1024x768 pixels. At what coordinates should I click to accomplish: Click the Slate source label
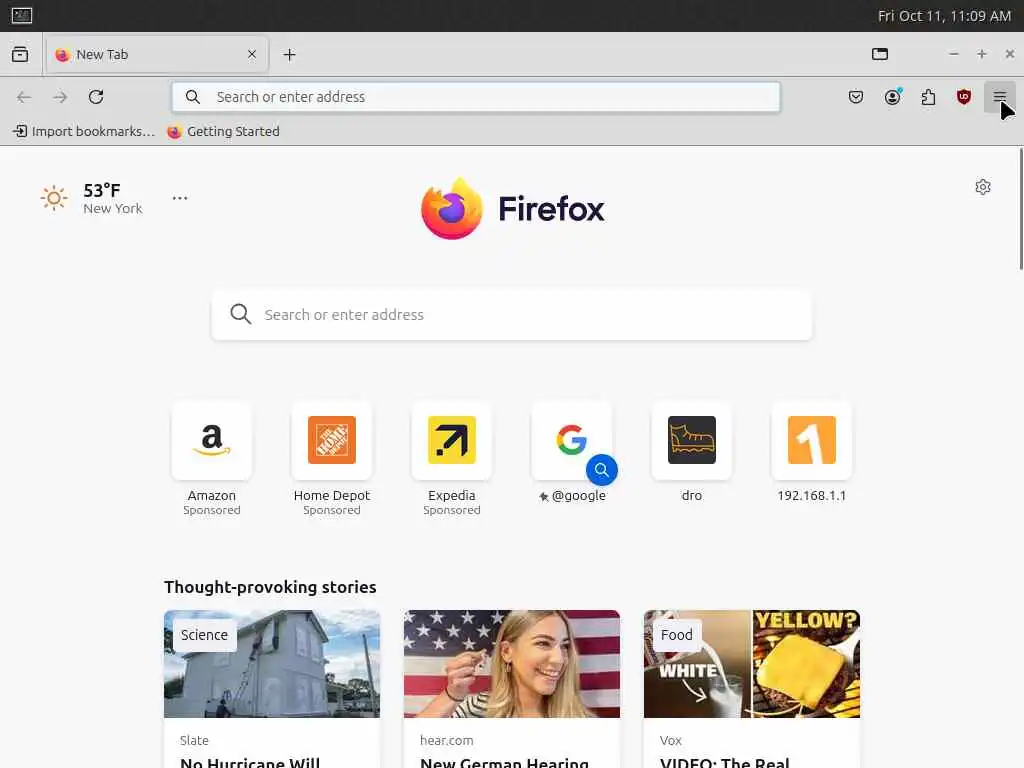pos(194,741)
